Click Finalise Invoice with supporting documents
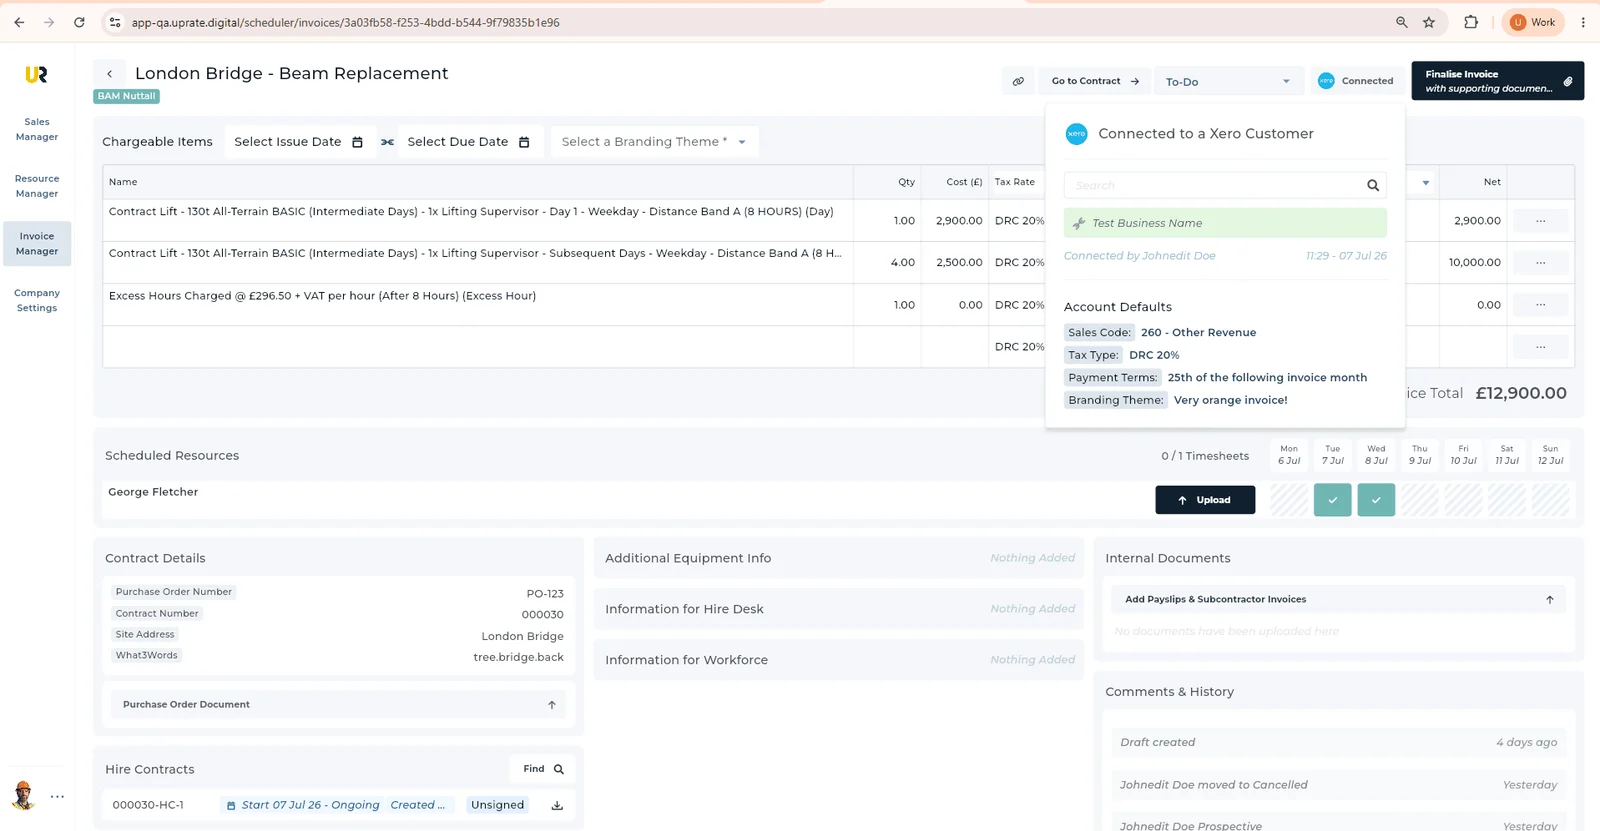 1497,81
